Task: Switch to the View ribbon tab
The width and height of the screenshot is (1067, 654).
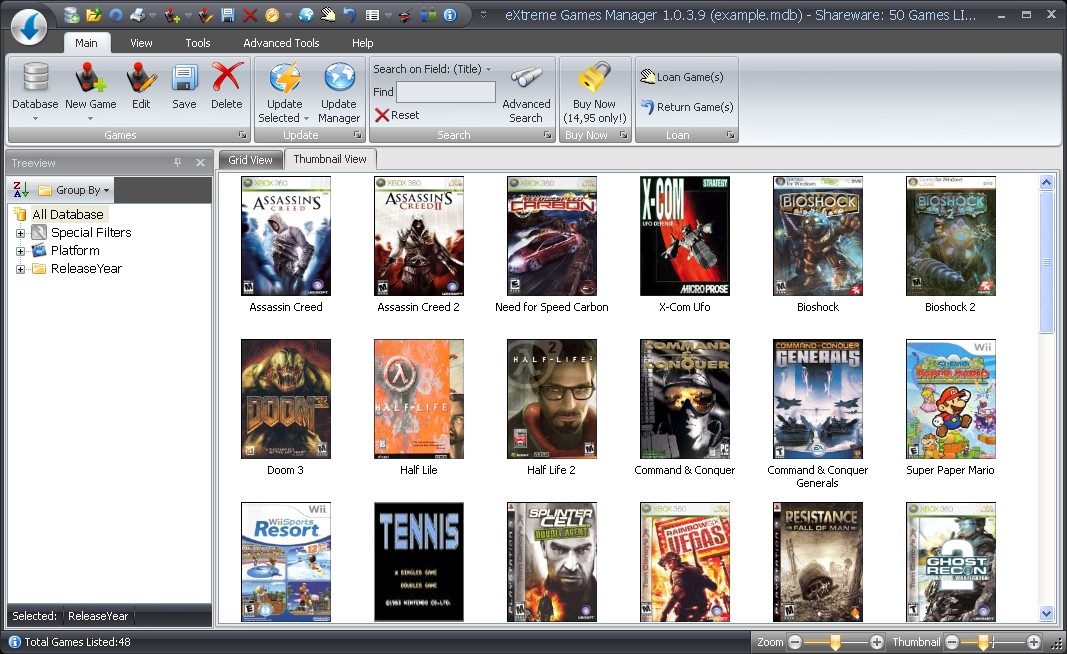Action: click(x=141, y=43)
